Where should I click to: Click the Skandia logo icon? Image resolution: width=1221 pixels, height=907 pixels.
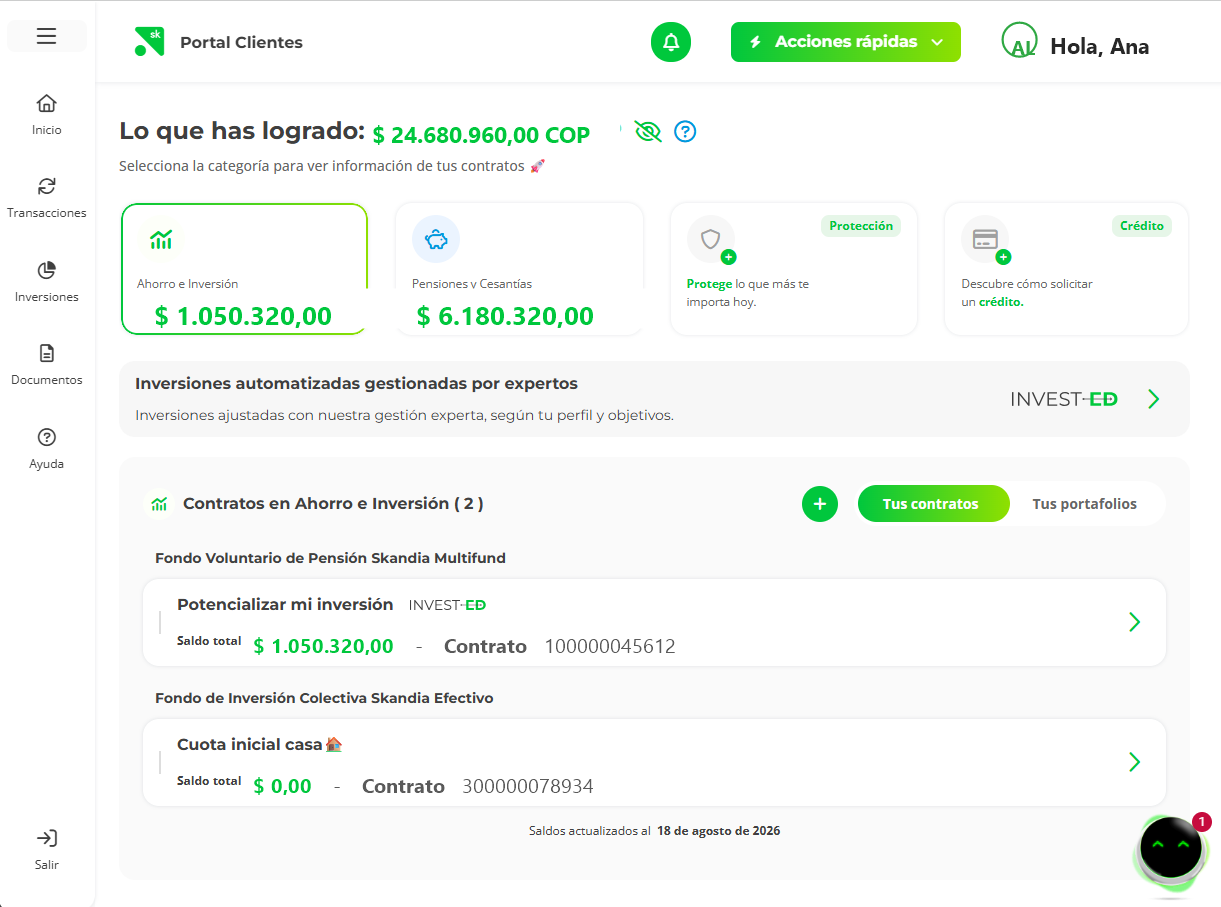[148, 42]
